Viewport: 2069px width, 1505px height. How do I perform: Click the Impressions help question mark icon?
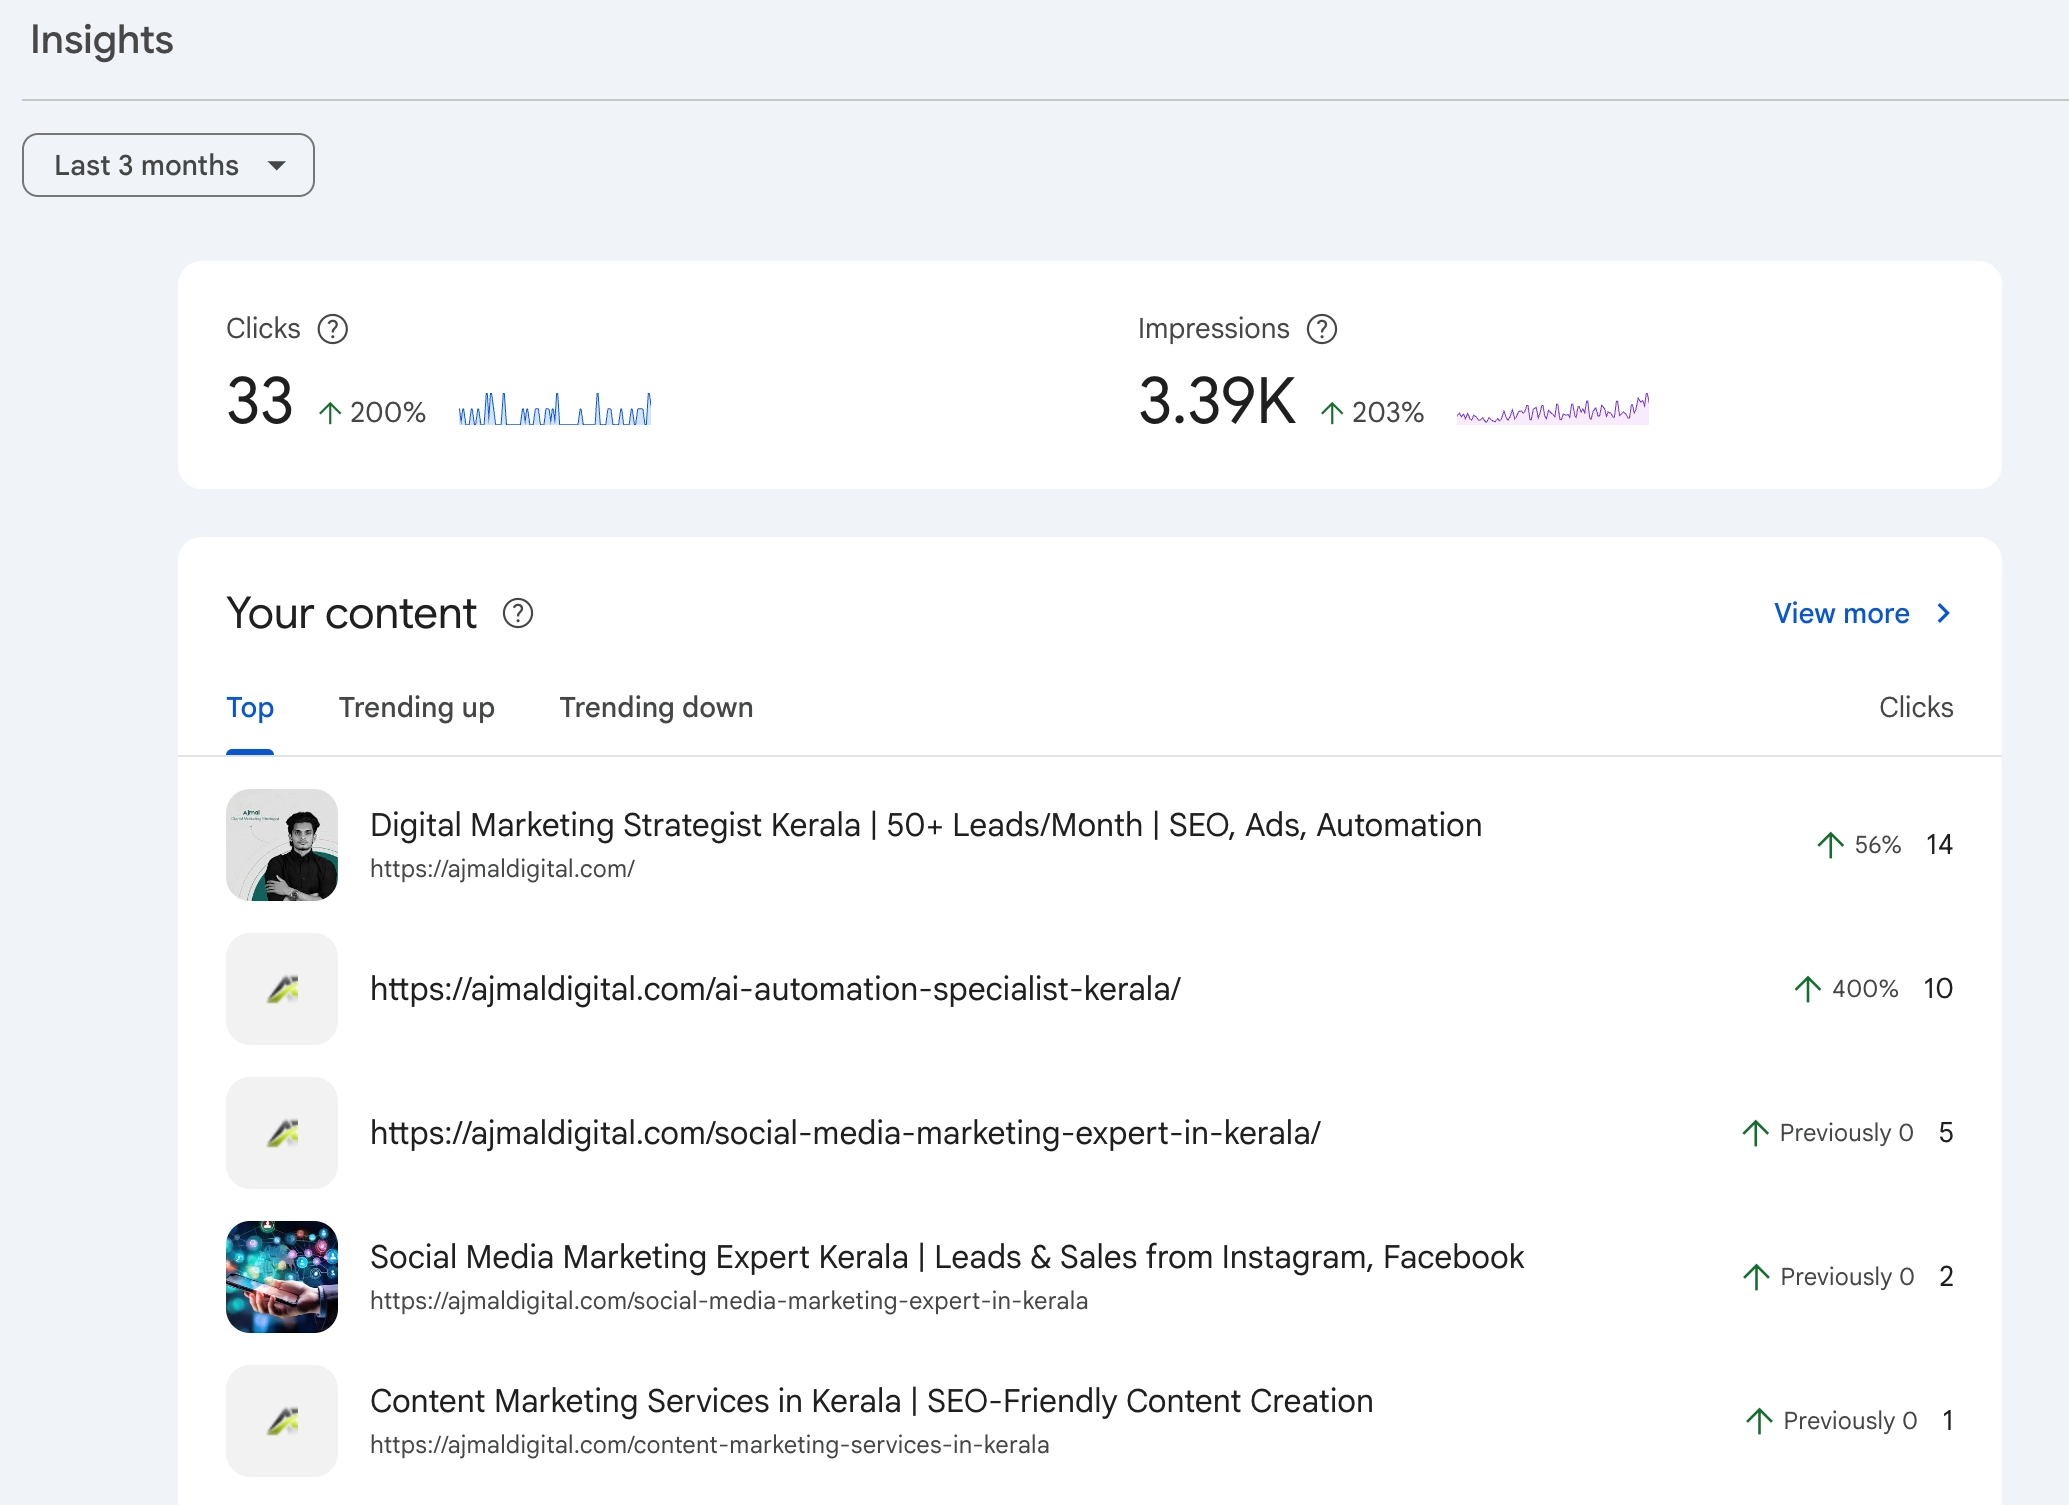click(1322, 329)
